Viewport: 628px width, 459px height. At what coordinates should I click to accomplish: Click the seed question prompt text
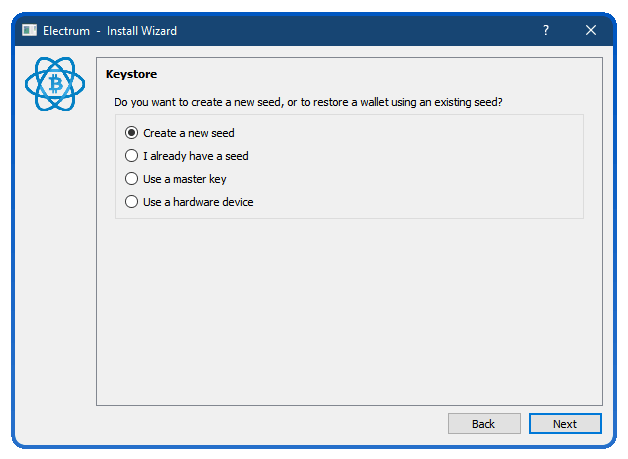coord(308,103)
